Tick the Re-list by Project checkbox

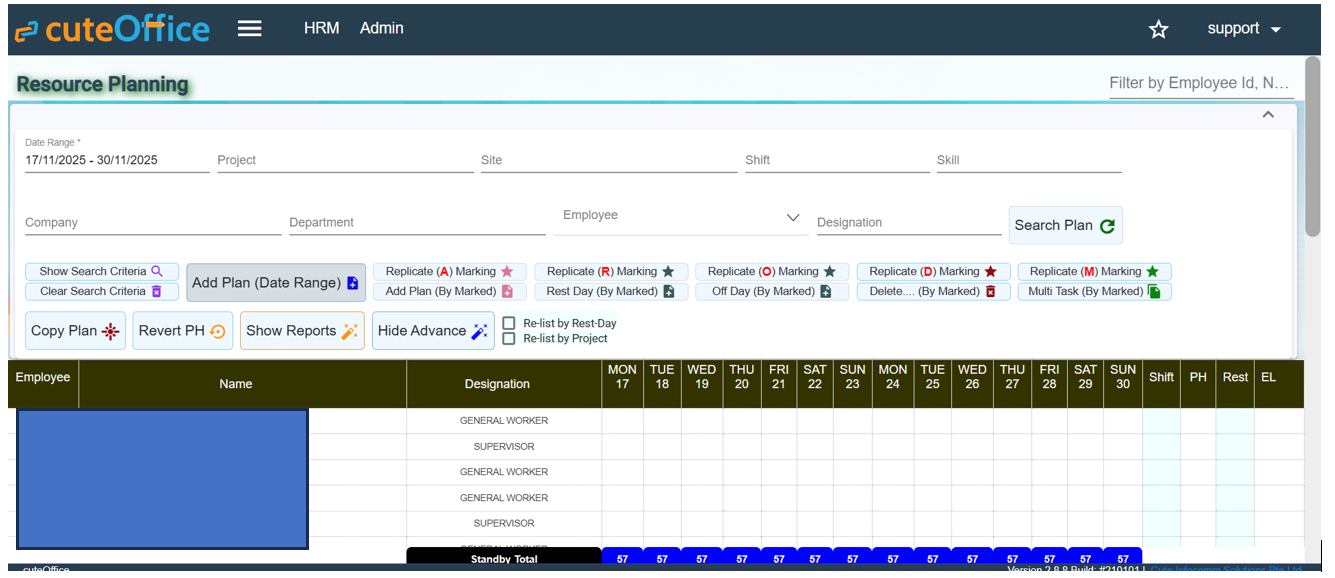coord(509,339)
